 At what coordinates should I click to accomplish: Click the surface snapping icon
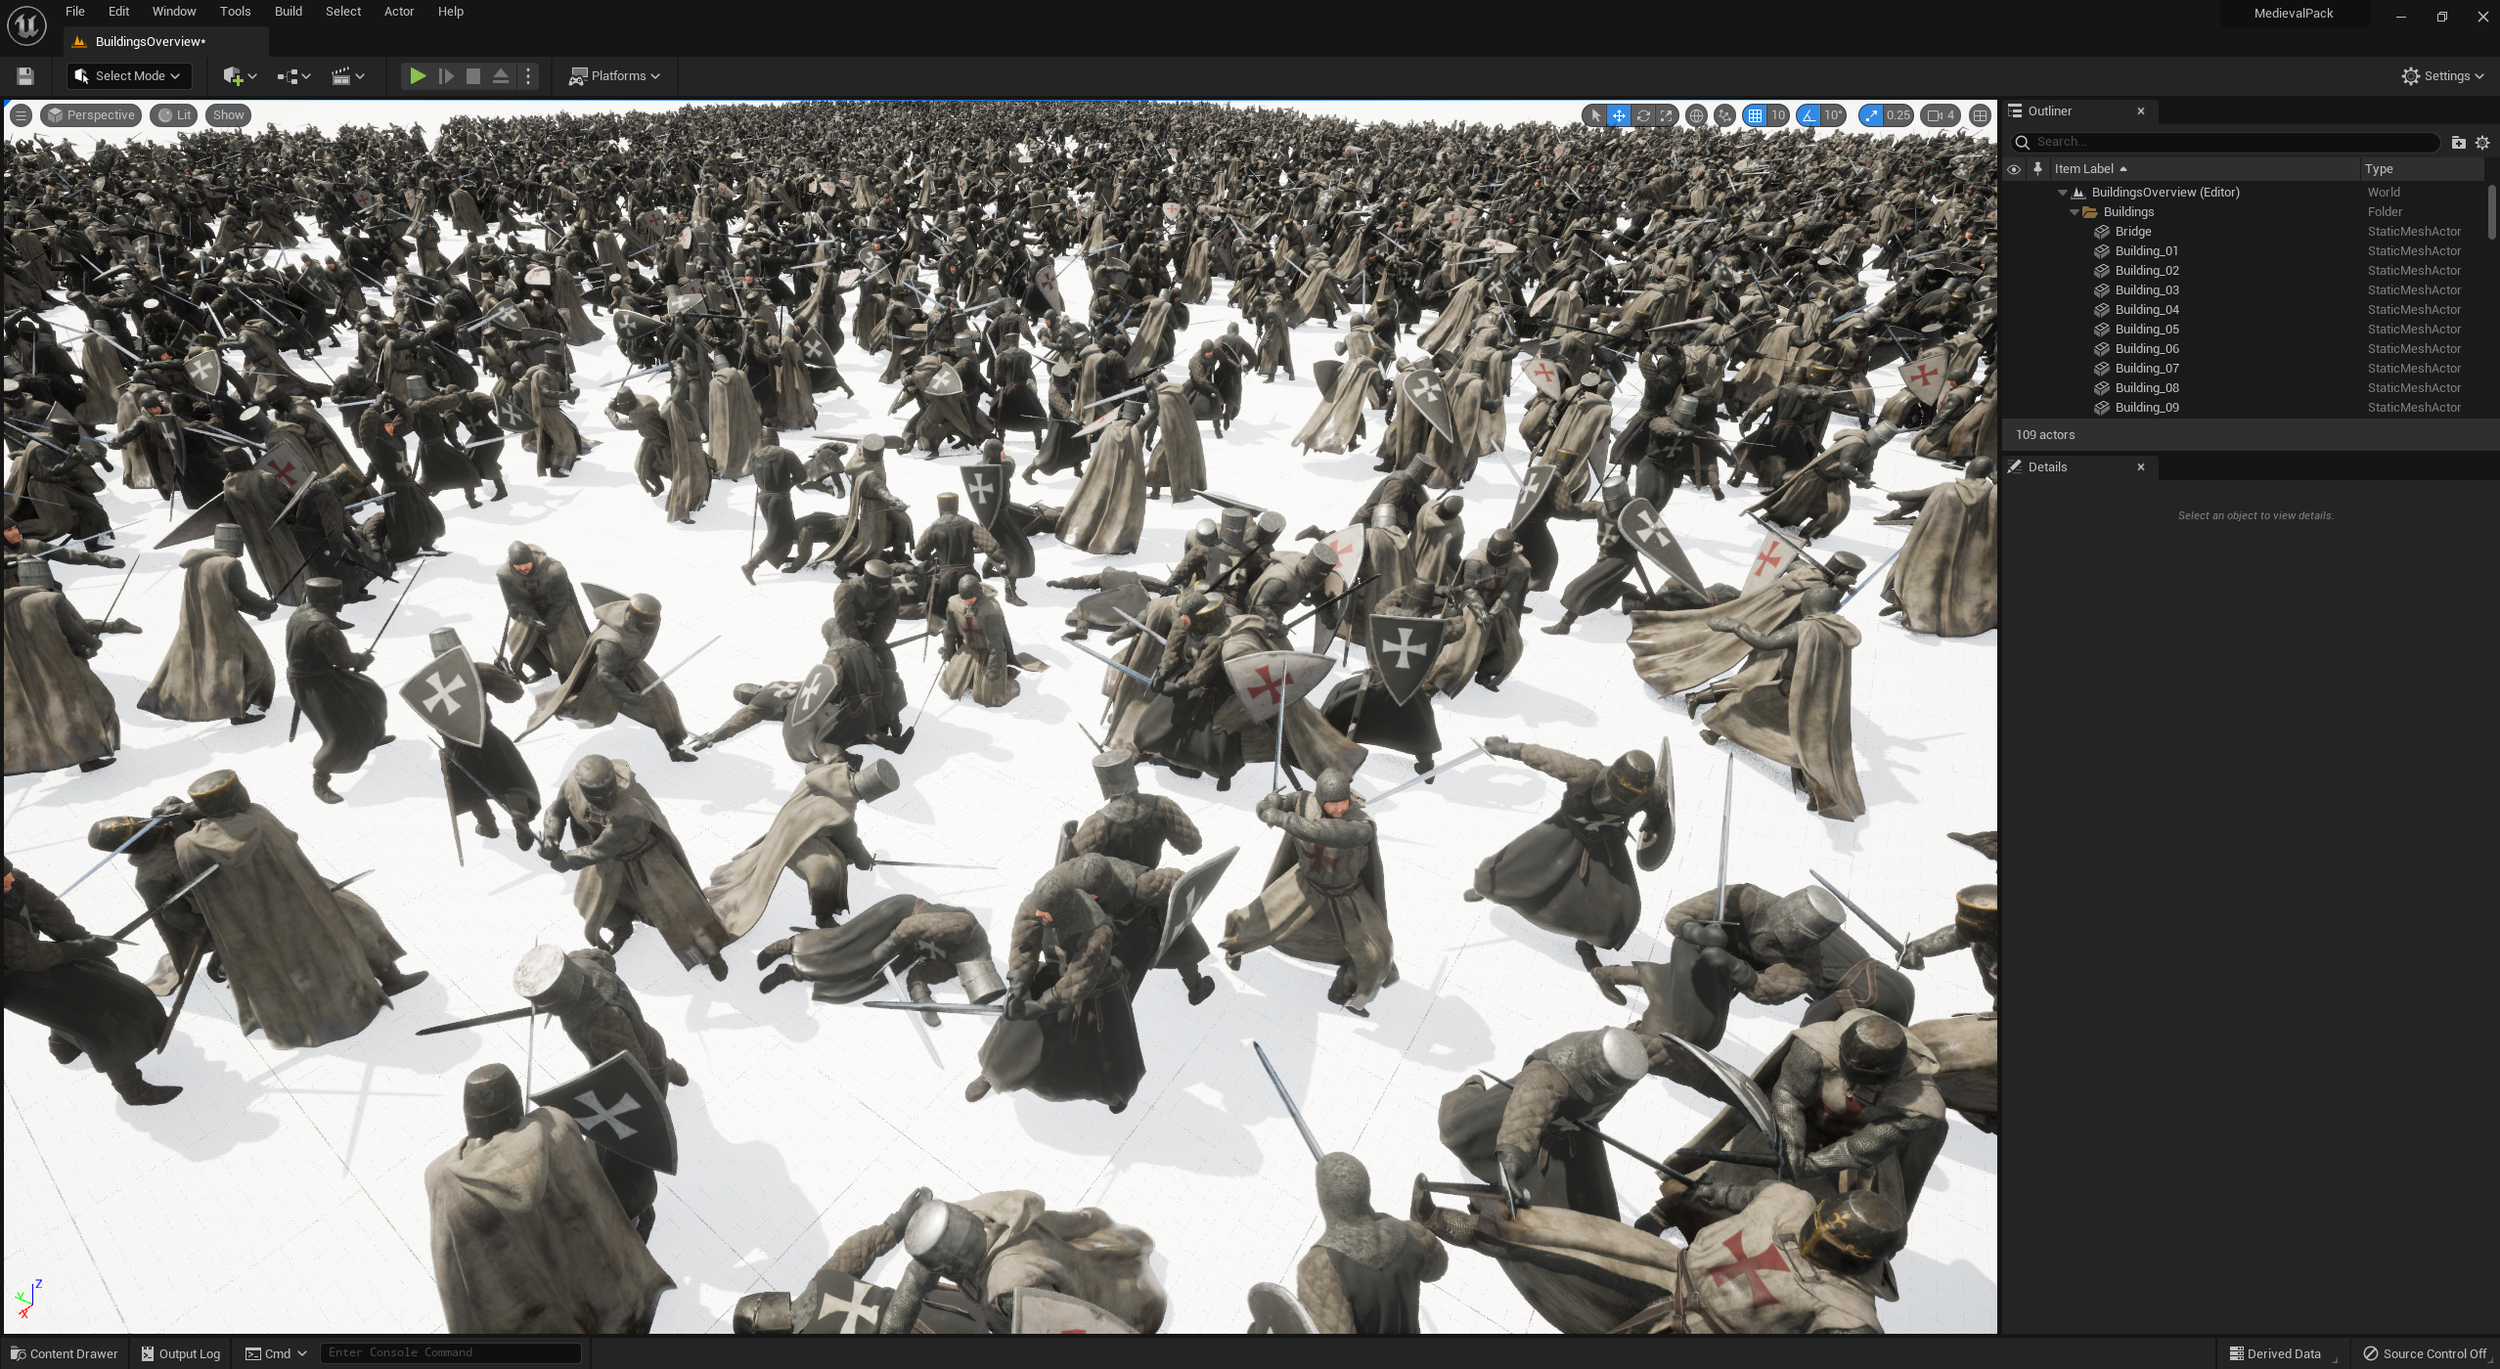pyautogui.click(x=1724, y=116)
